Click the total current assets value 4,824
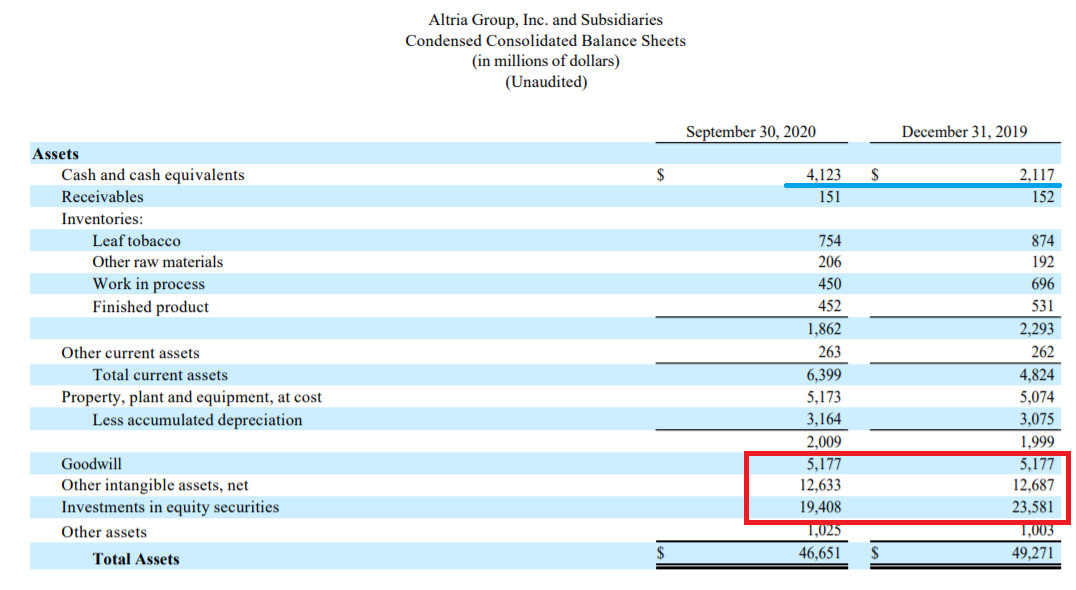 click(x=1036, y=375)
